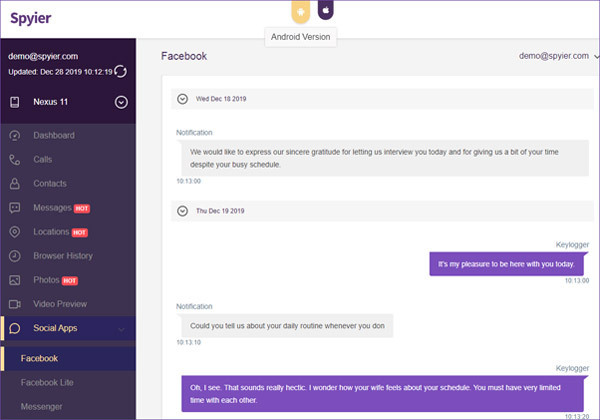This screenshot has height=420, width=600.
Task: Click the Dashboard gauge icon
Action: point(15,135)
